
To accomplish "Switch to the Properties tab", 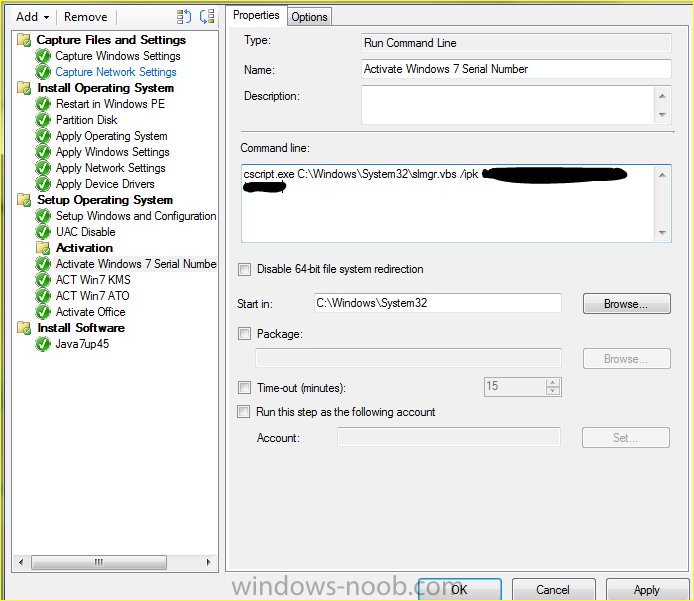I will (256, 15).
